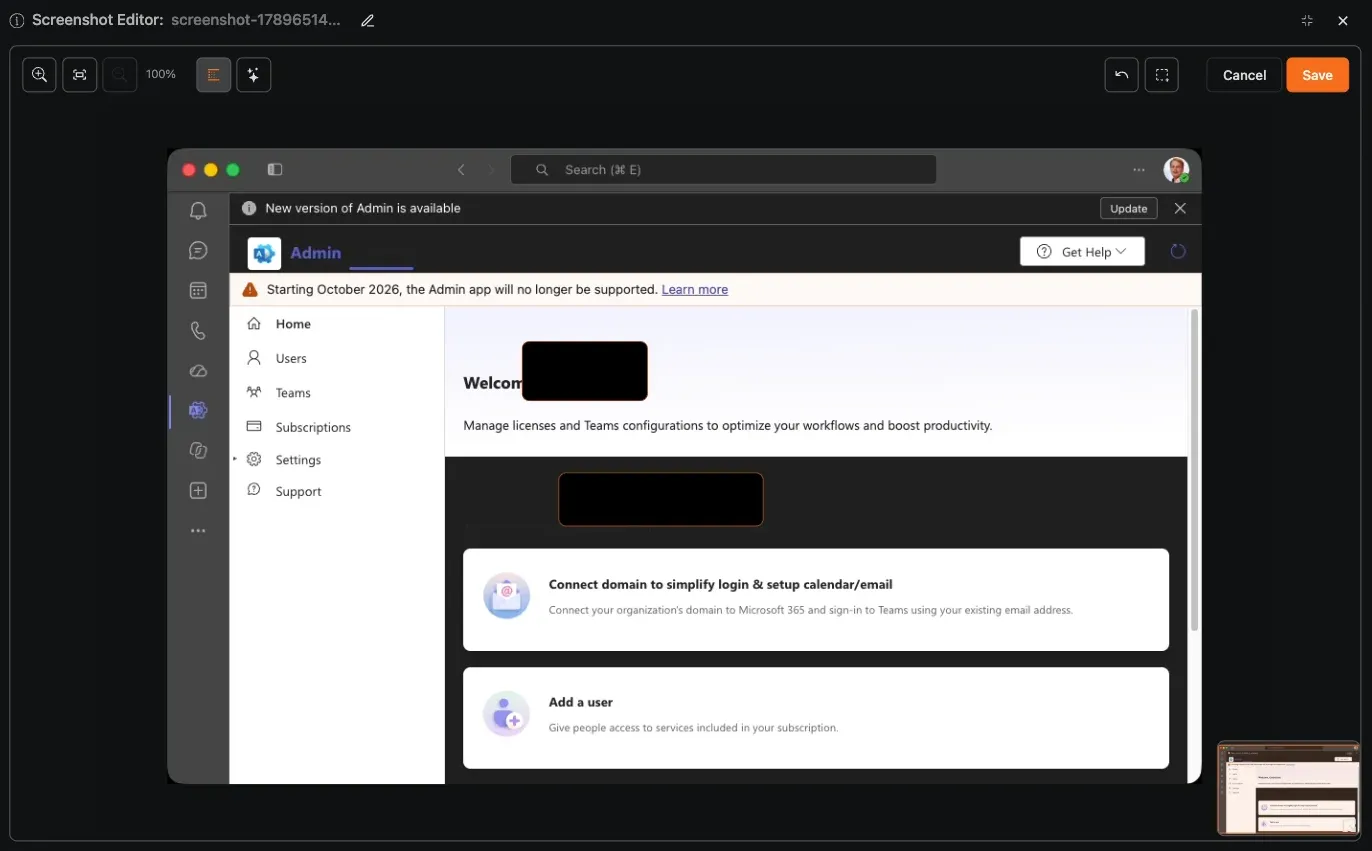Dismiss the new version banner with X
This screenshot has width=1372, height=851.
1180,208
